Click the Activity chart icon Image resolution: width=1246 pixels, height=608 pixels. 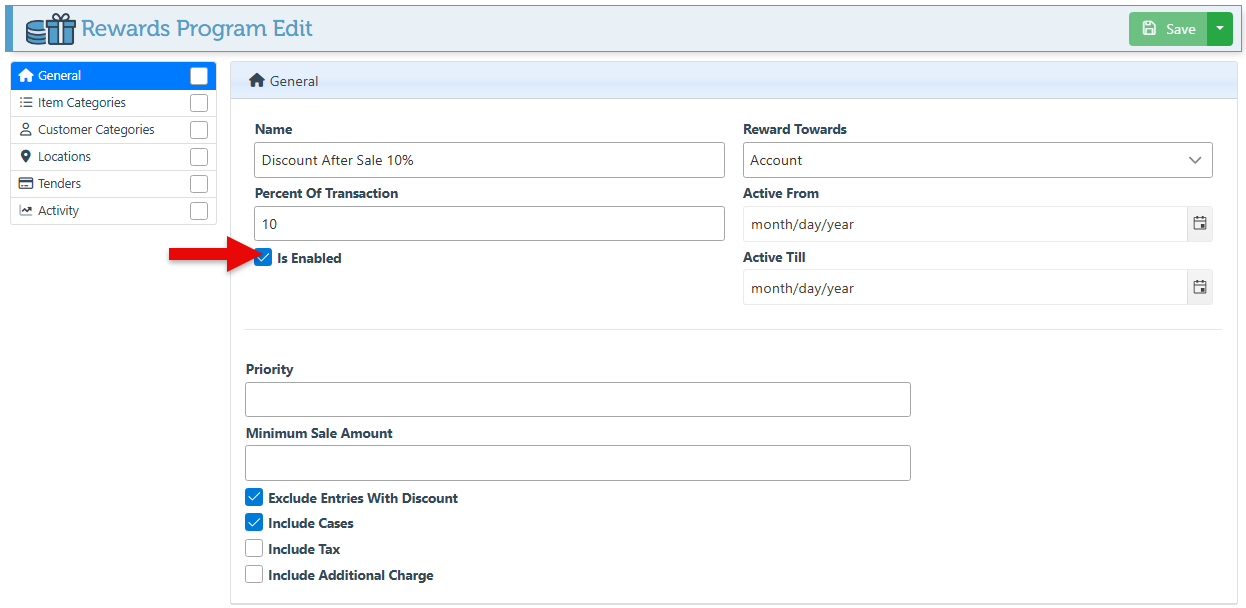point(26,211)
